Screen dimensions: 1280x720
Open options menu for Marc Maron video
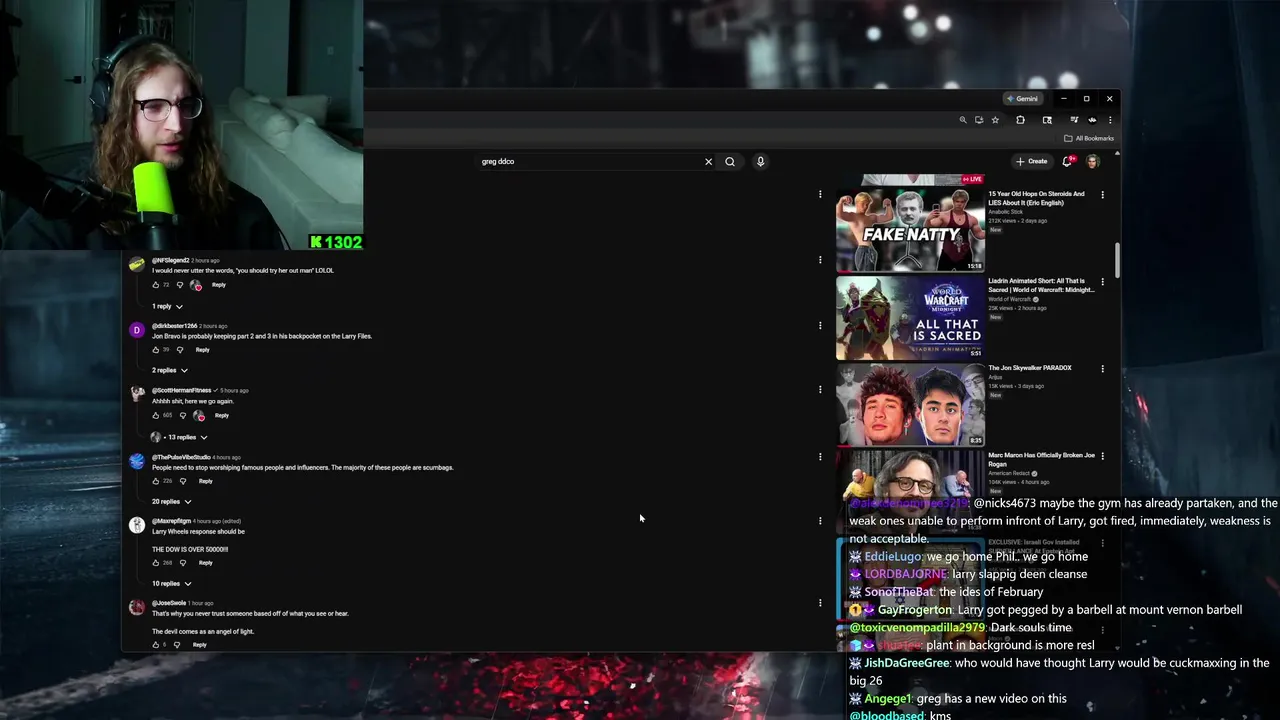coord(1102,456)
